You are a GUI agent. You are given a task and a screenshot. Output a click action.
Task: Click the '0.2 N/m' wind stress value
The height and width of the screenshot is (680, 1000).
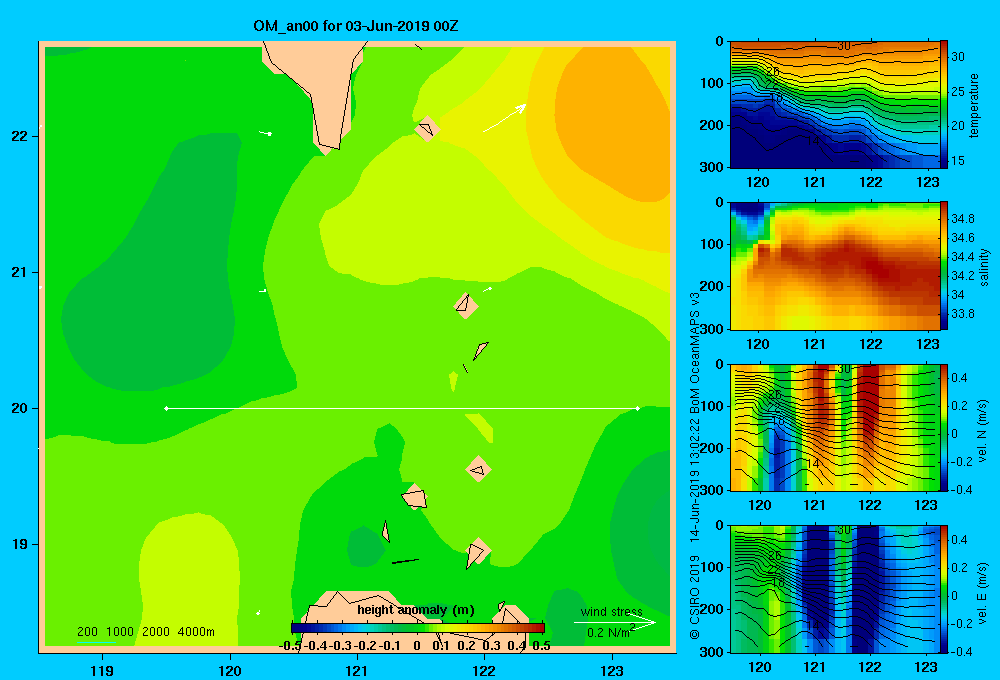point(610,632)
